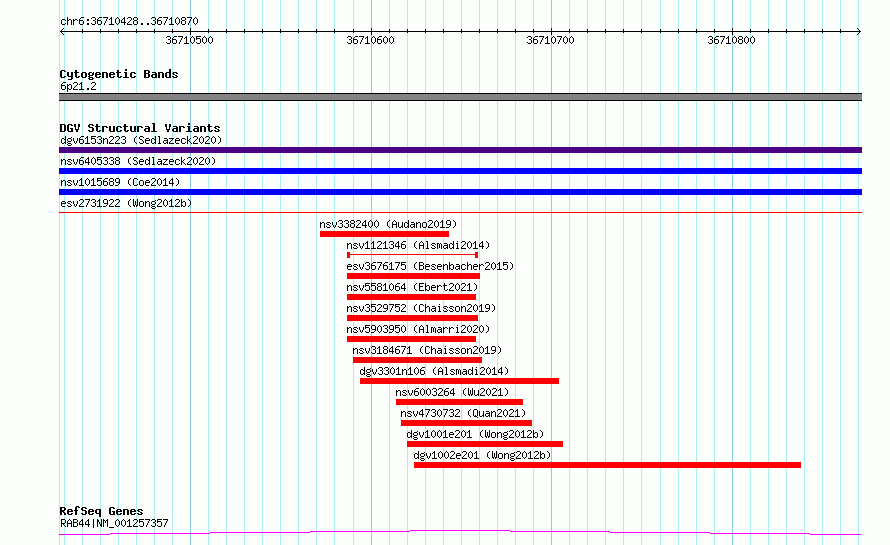
Task: Click ruler position 36710800
Action: pyautogui.click(x=732, y=40)
